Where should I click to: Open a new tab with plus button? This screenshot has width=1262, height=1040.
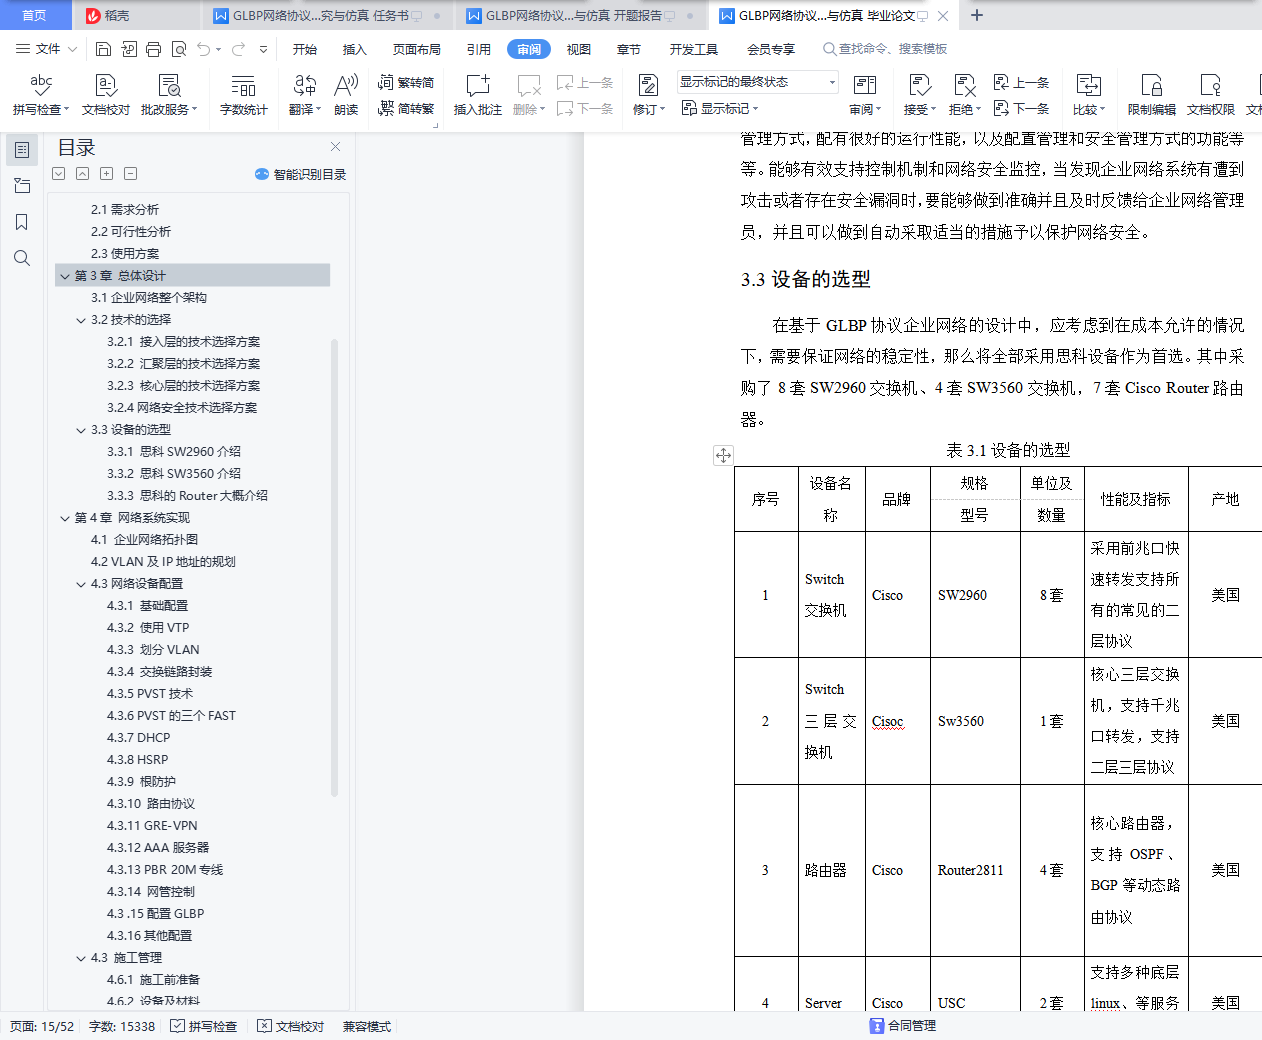click(977, 15)
